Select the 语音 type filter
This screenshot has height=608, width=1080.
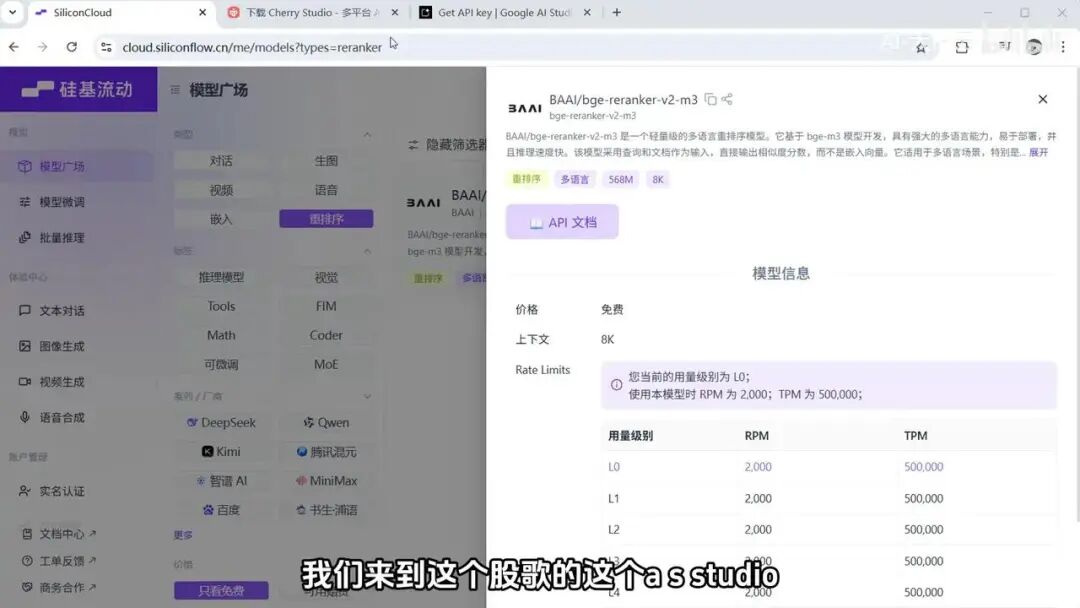click(x=326, y=190)
